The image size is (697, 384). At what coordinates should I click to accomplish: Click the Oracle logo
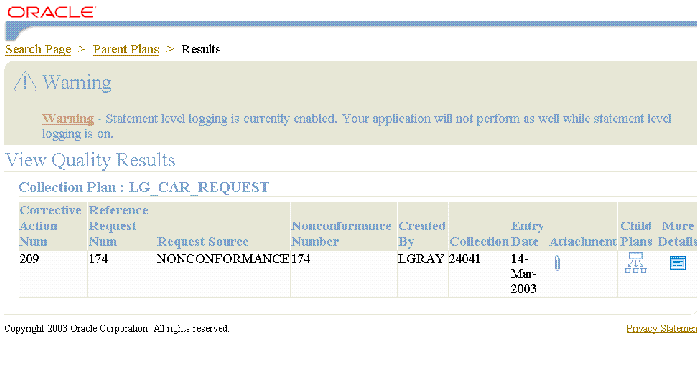(52, 12)
